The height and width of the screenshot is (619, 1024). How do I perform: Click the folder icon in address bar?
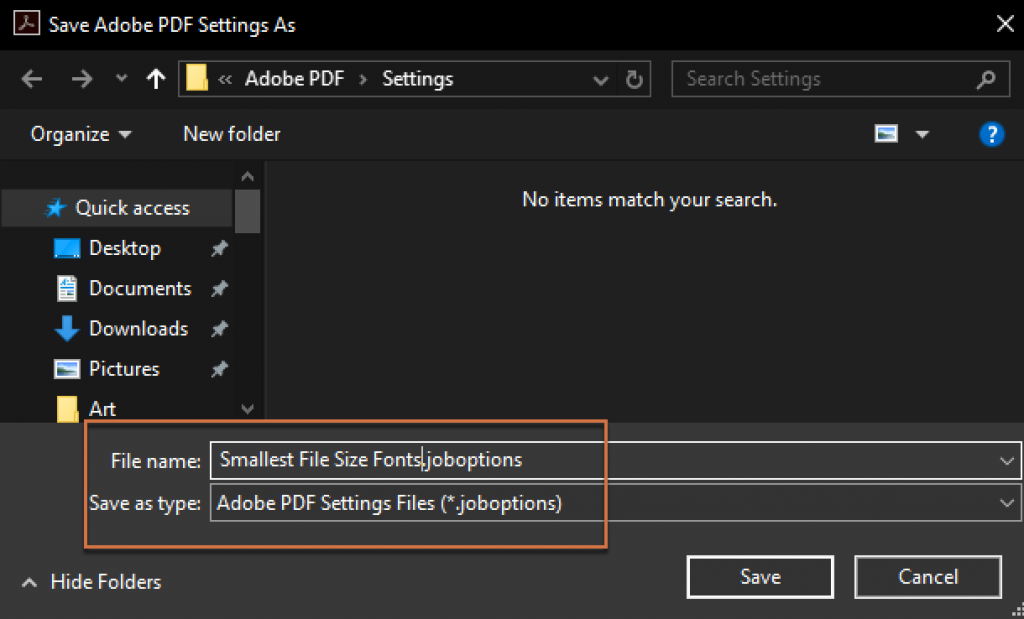coord(197,78)
